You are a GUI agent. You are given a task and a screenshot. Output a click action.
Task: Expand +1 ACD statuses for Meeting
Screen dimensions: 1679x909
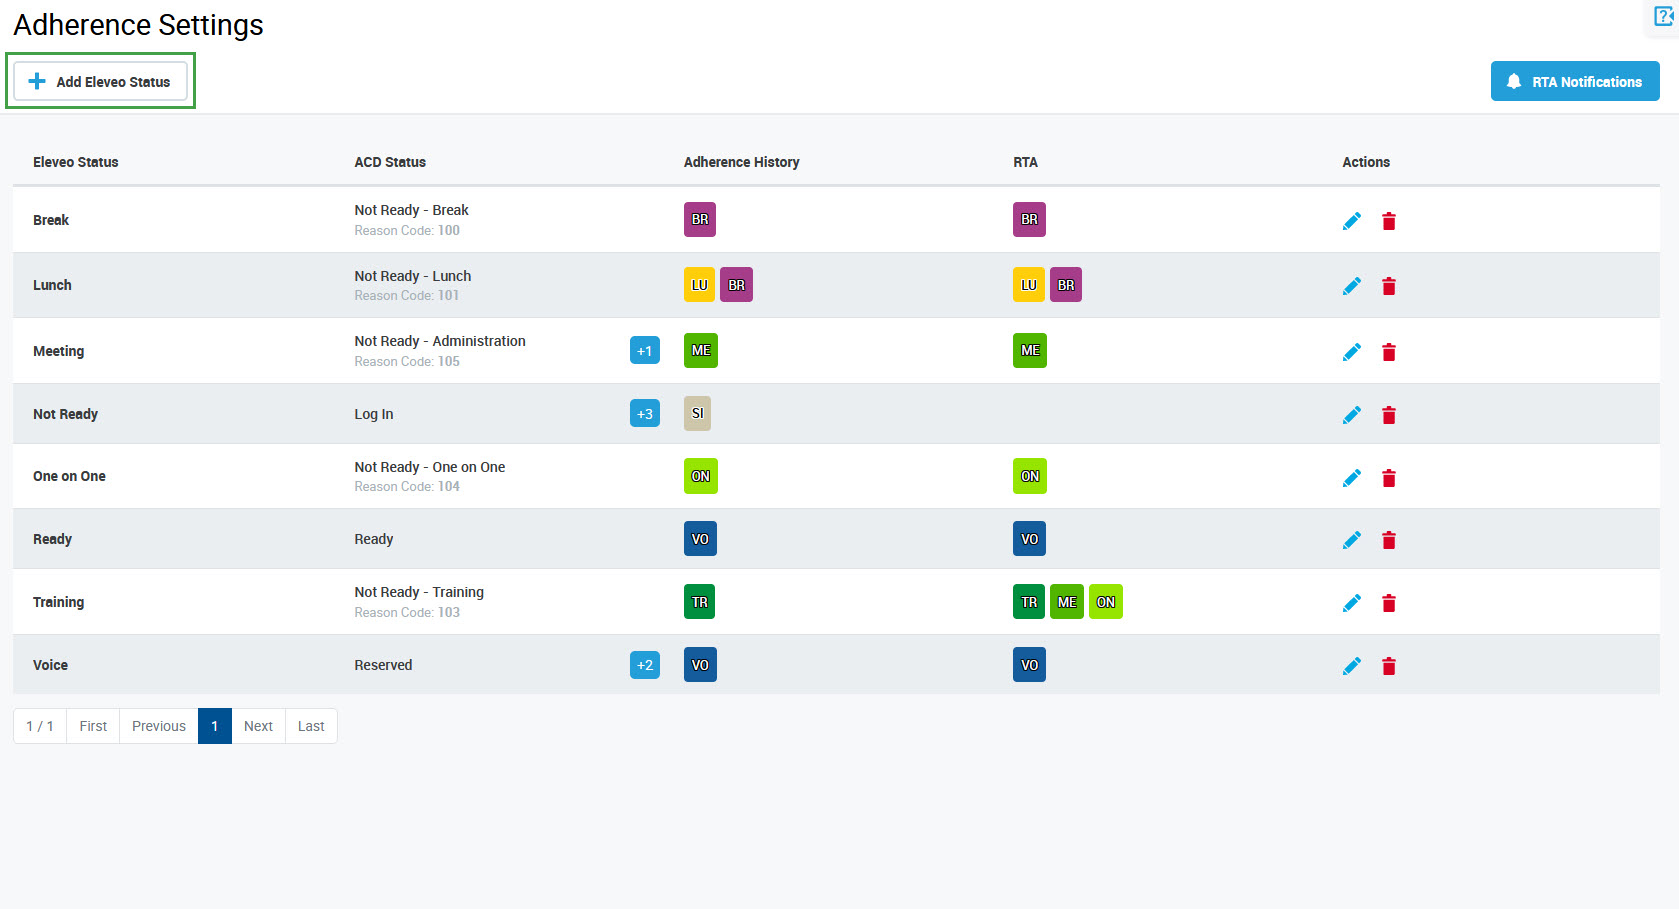pos(644,351)
